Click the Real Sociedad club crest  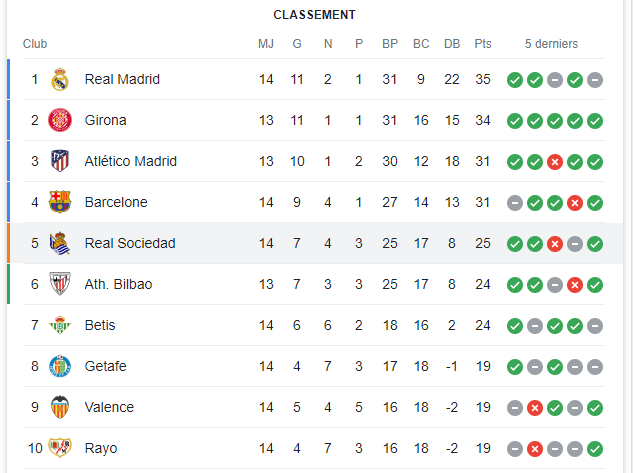click(x=60, y=243)
